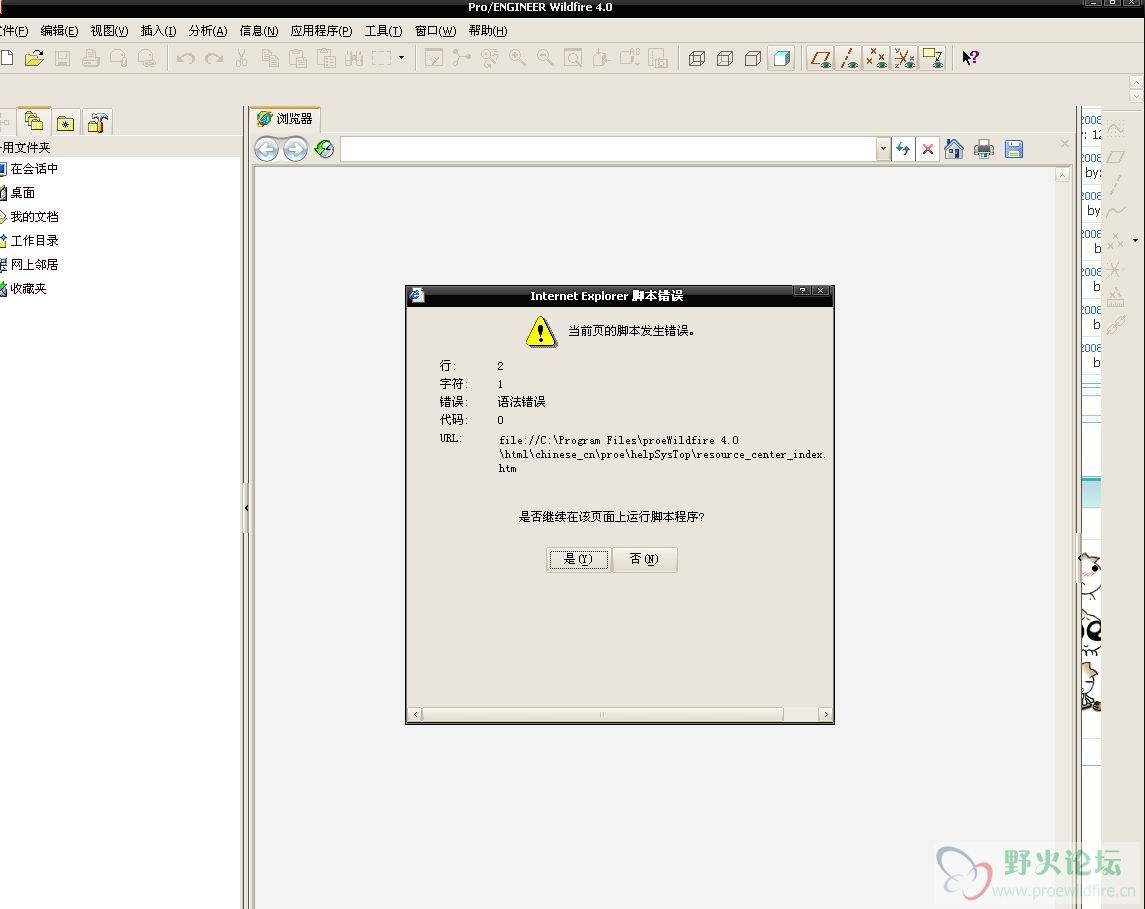The height and width of the screenshot is (909, 1145).
Task: Open the 视图(V) menu
Action: (109, 31)
